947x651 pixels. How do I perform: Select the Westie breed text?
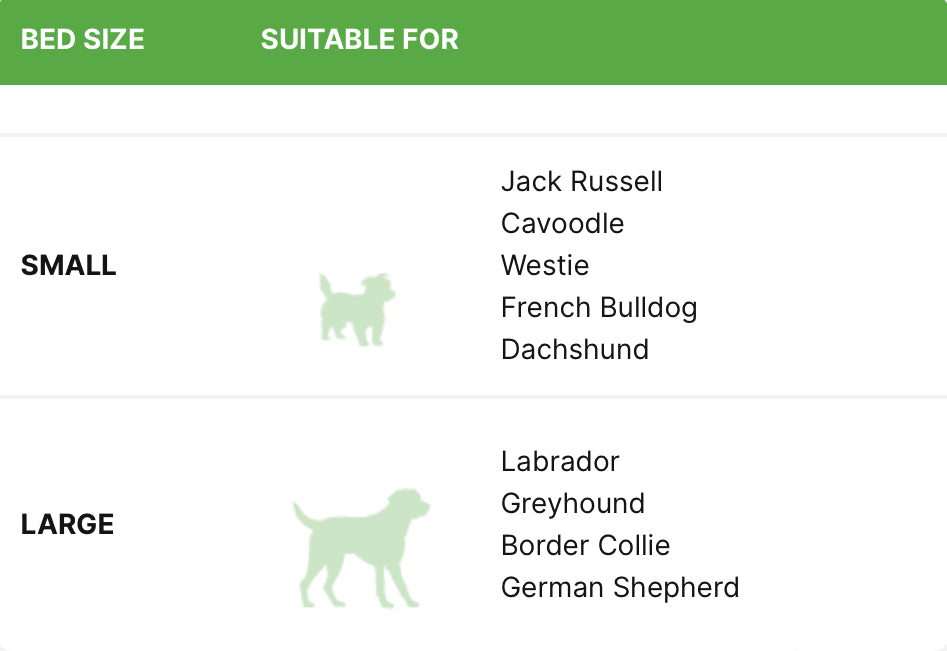point(545,266)
